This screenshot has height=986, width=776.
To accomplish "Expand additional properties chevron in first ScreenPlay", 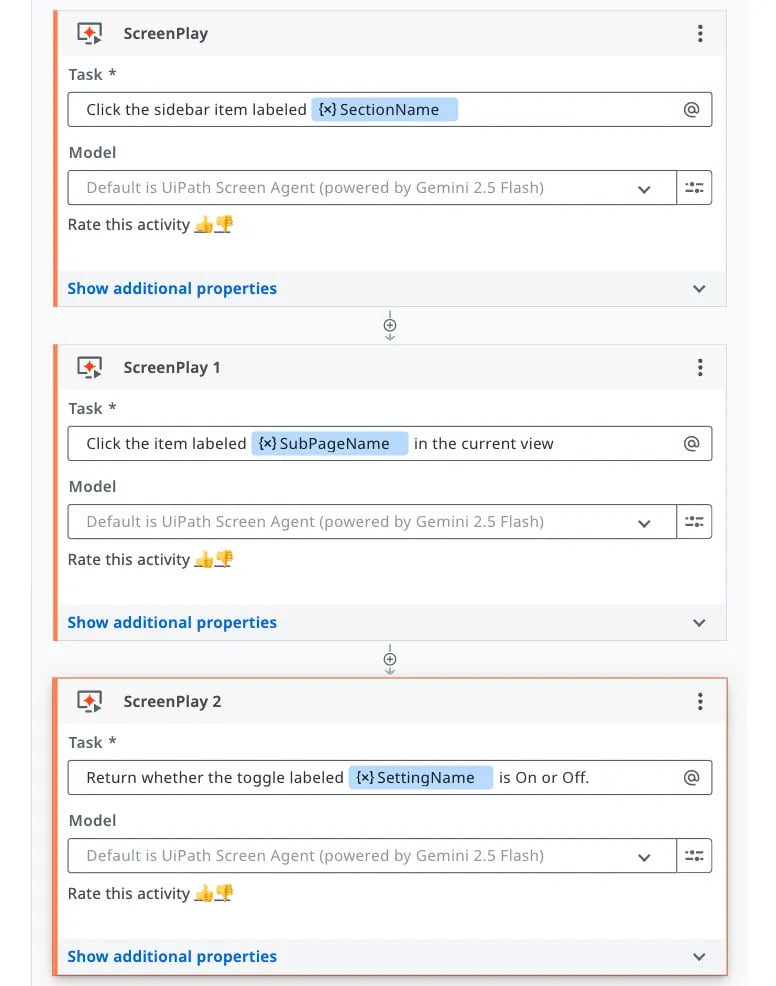I will [x=699, y=289].
